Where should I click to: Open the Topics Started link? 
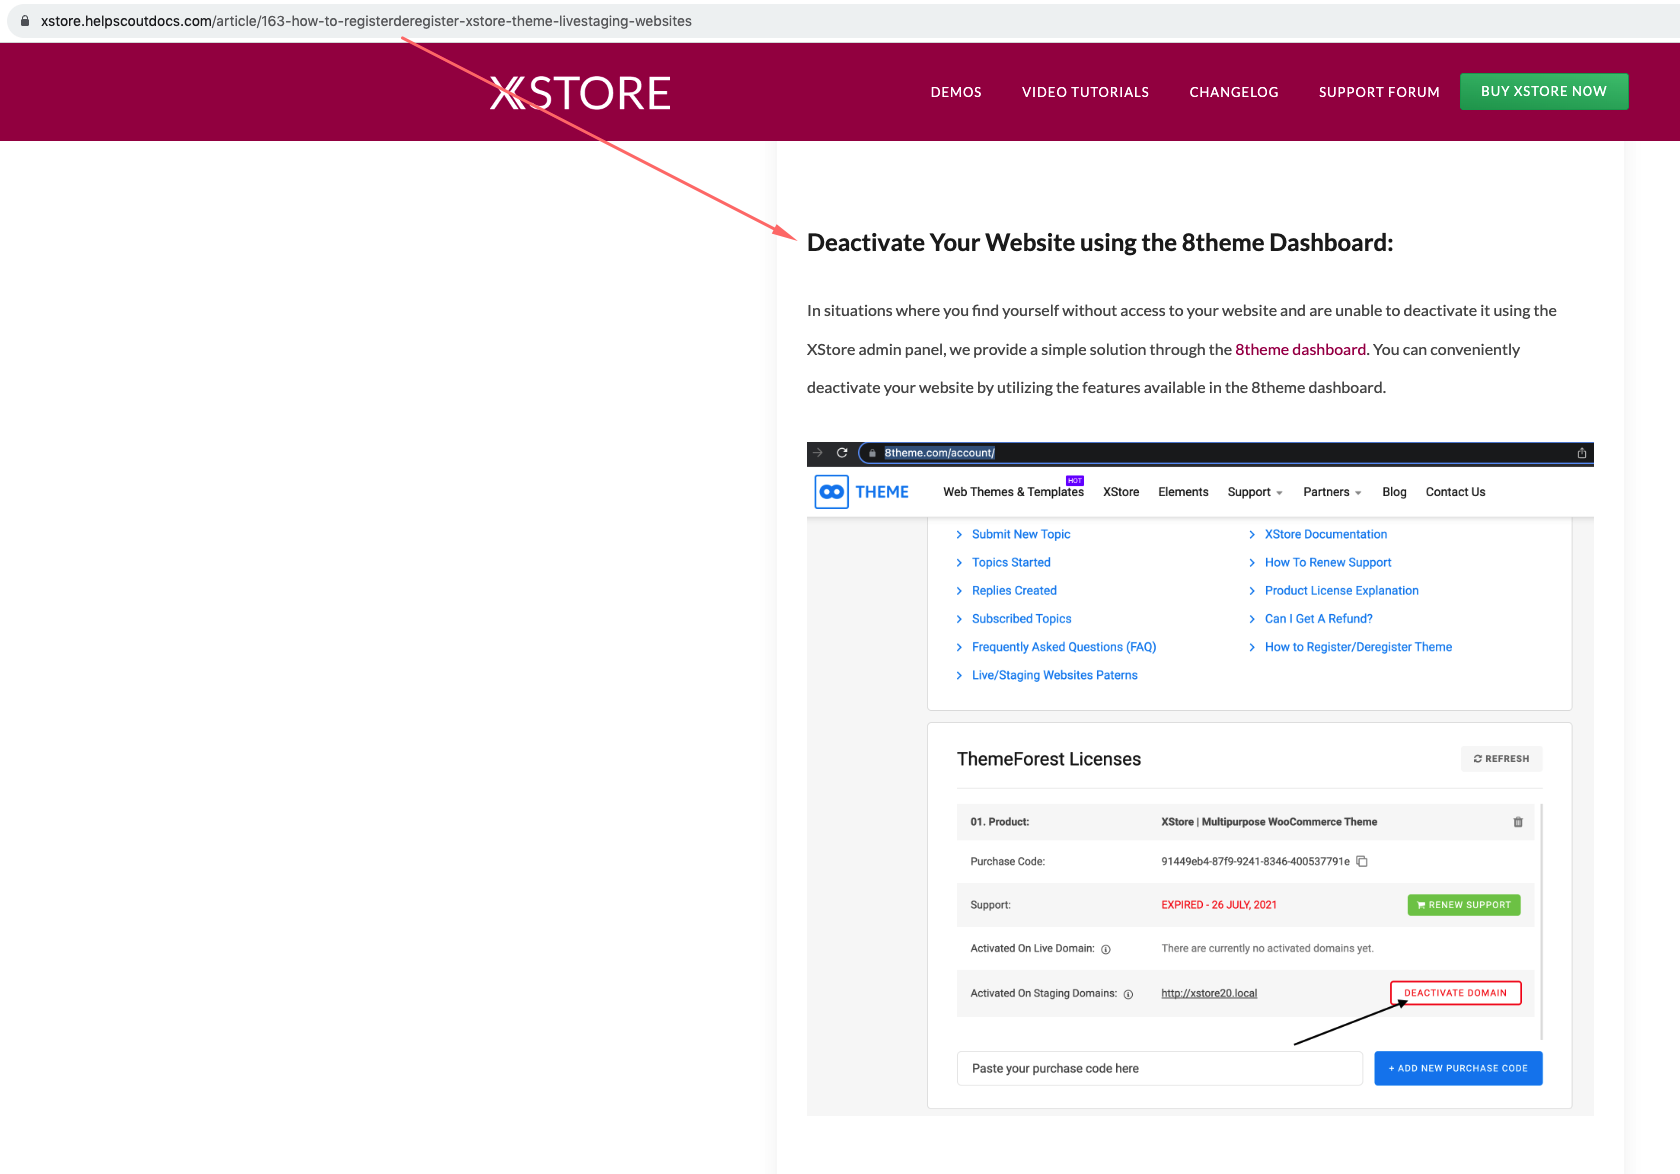pyautogui.click(x=1011, y=563)
